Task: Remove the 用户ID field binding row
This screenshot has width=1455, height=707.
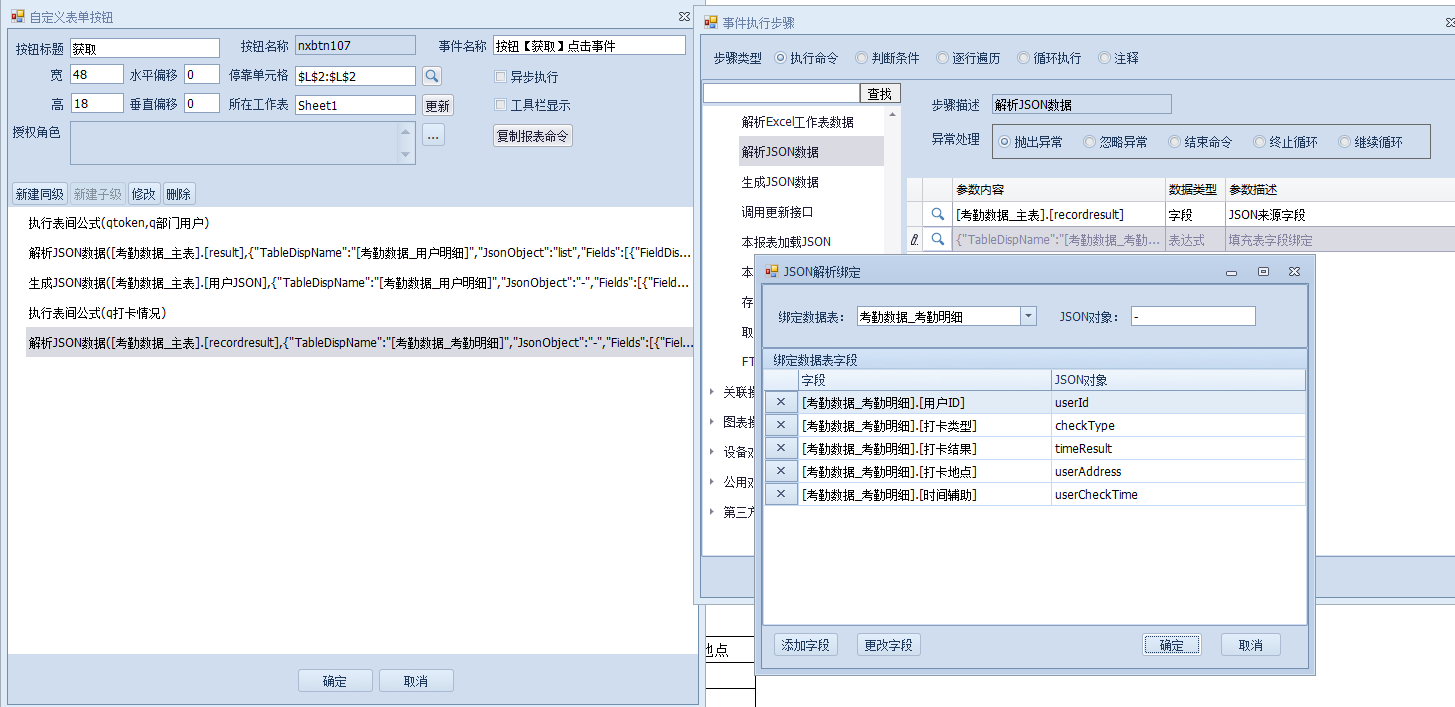Action: pos(781,403)
